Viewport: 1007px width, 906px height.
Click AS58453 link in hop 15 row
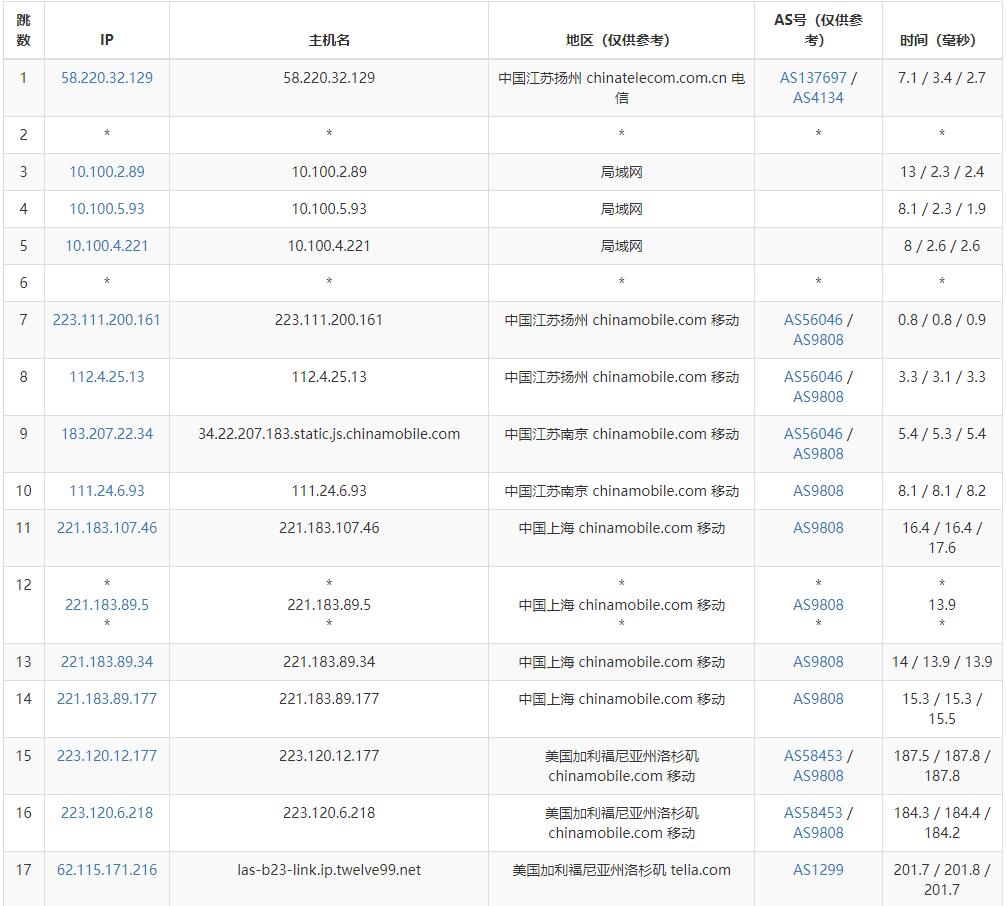click(x=813, y=756)
